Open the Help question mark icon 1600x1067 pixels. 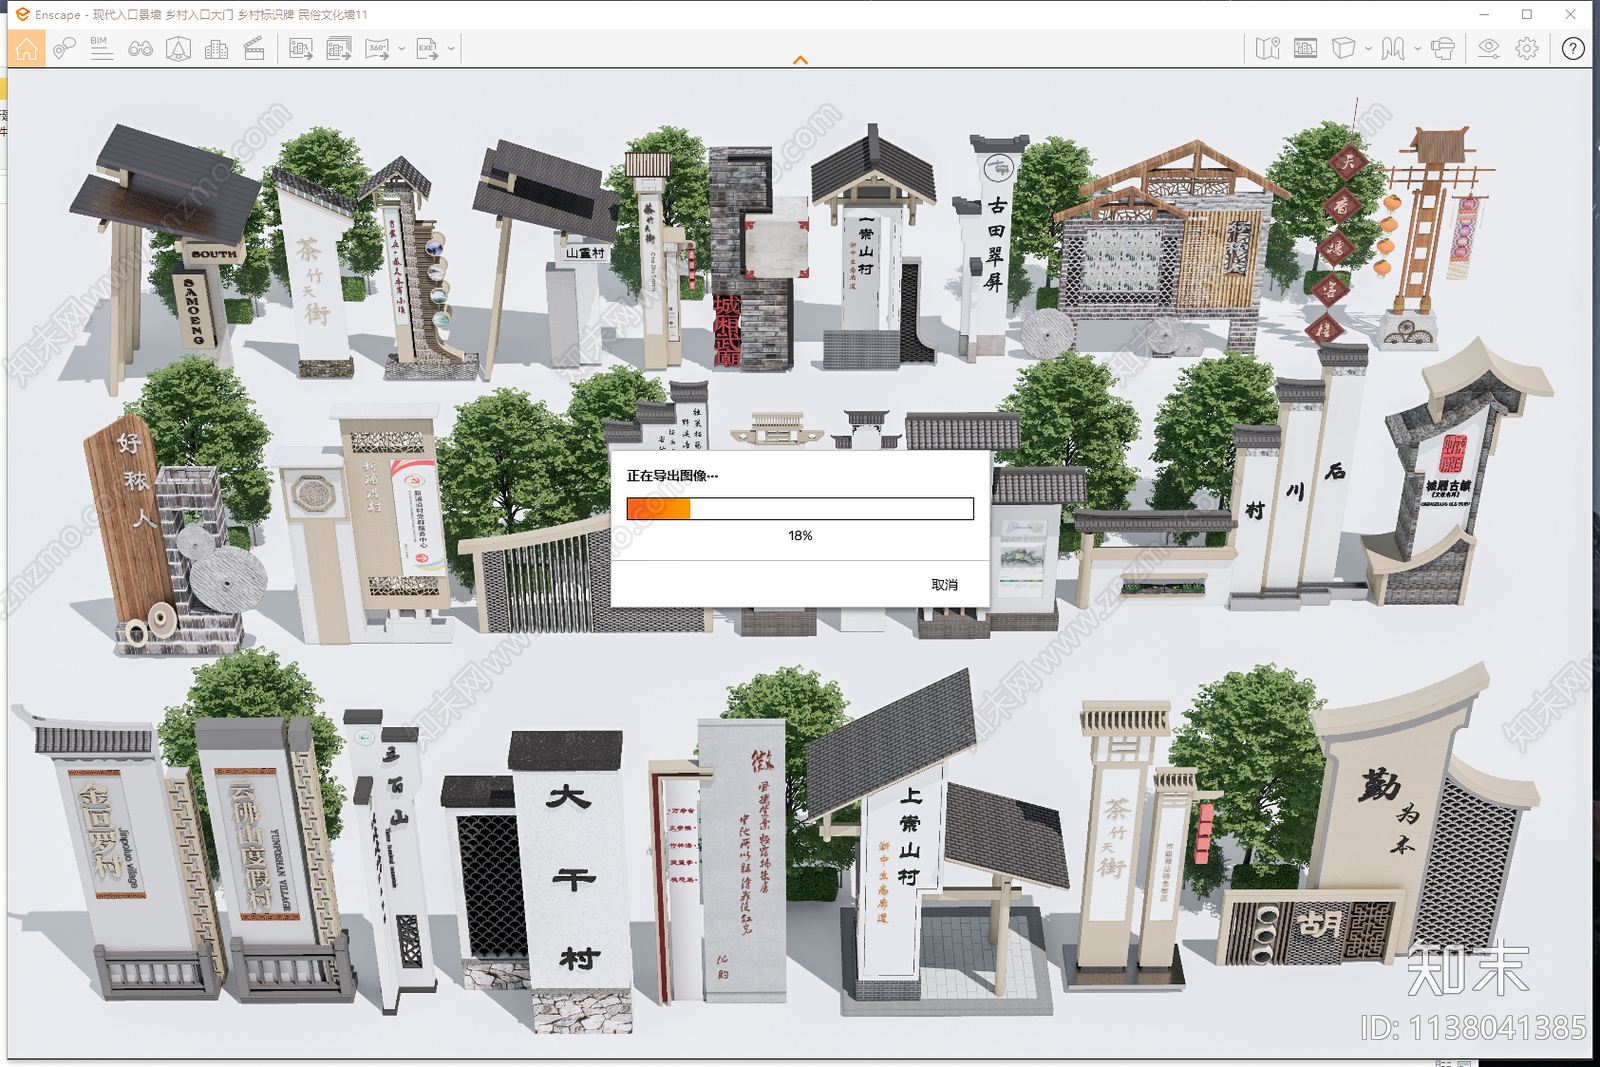[x=1573, y=48]
